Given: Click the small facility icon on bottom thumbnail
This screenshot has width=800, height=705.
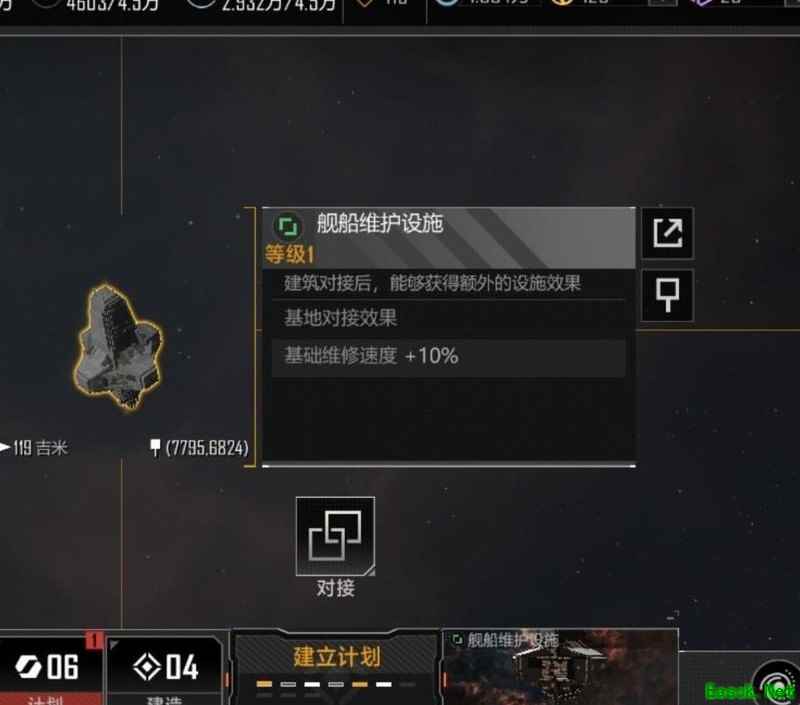Looking at the screenshot, I should [457, 639].
